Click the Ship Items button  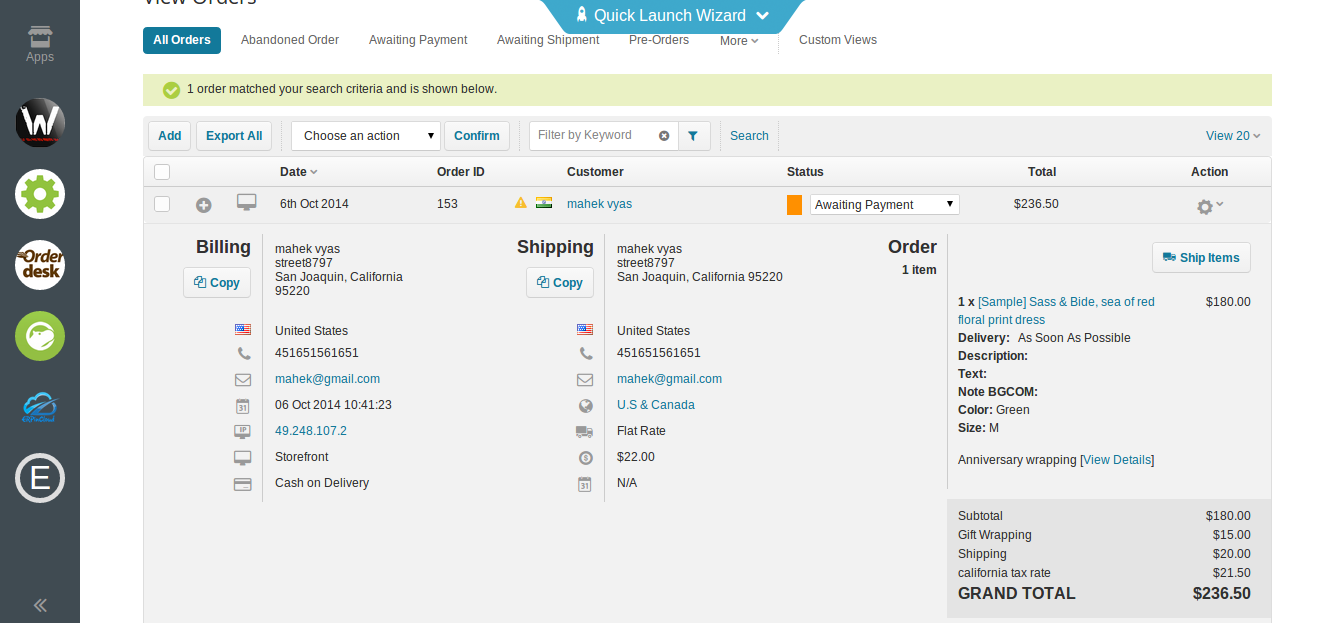[x=1200, y=257]
